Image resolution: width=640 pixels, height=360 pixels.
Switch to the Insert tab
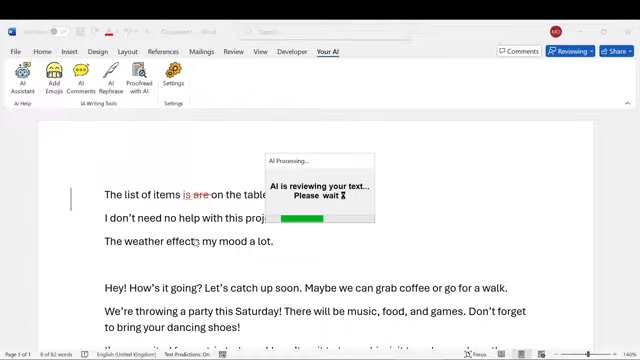(69, 51)
